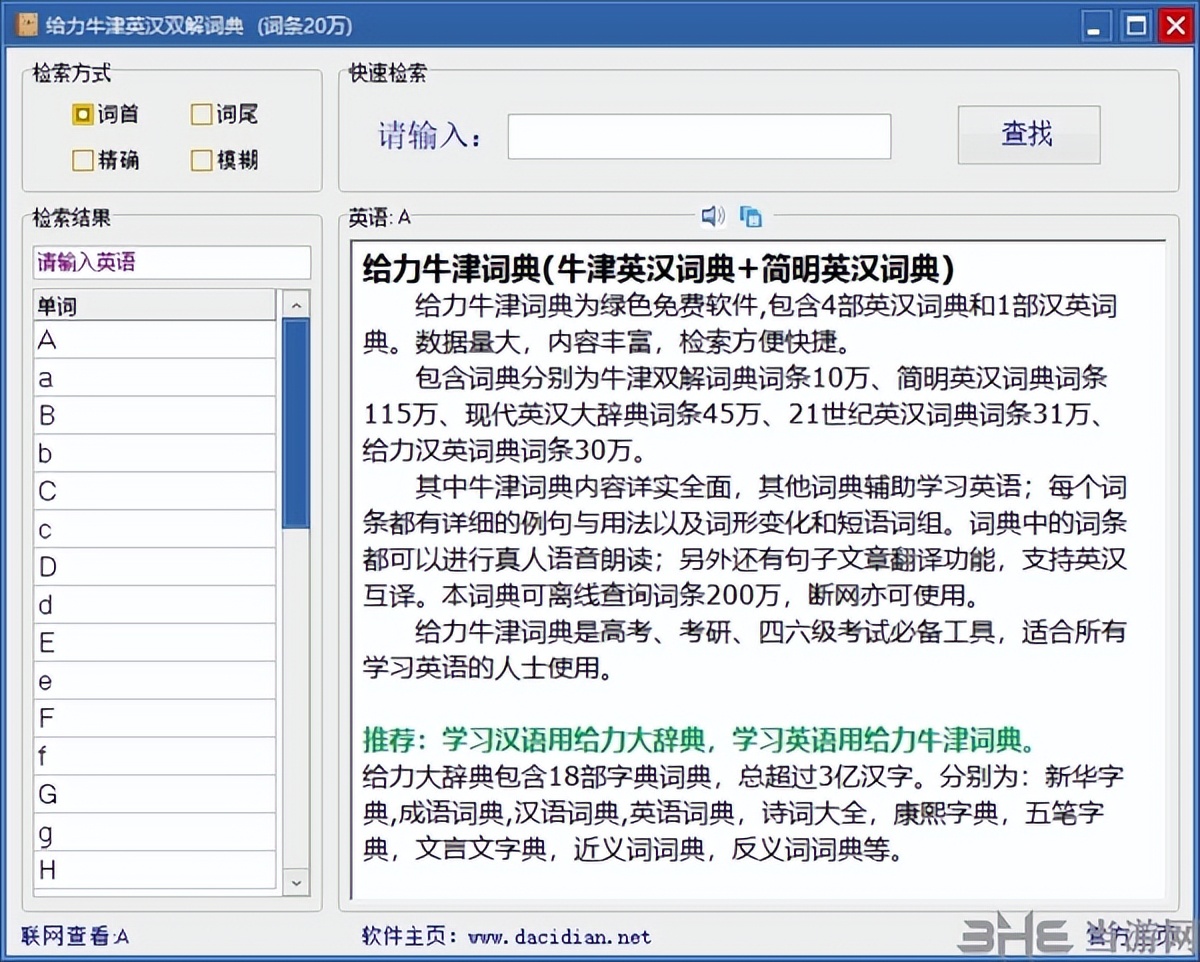Viewport: 1200px width, 962px height.
Task: Select uppercase 'F' in word list
Action: (154, 718)
